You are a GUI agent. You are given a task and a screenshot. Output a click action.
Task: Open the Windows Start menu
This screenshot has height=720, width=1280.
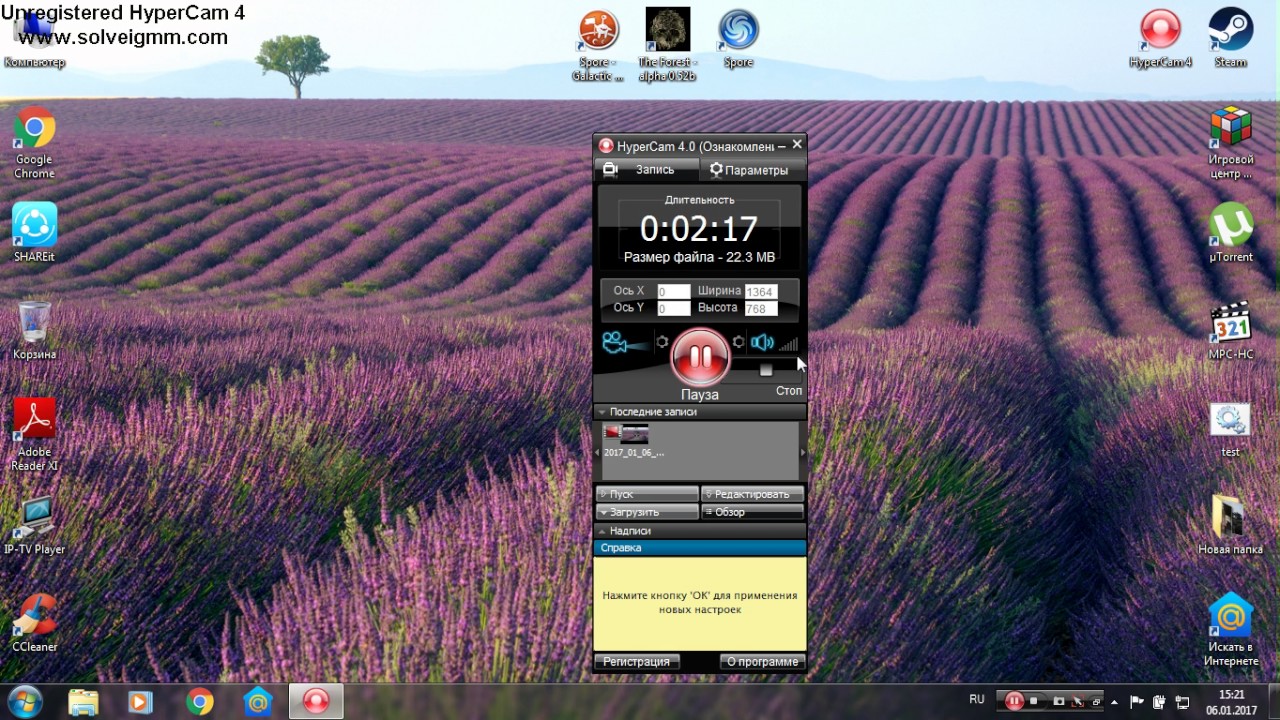click(24, 701)
